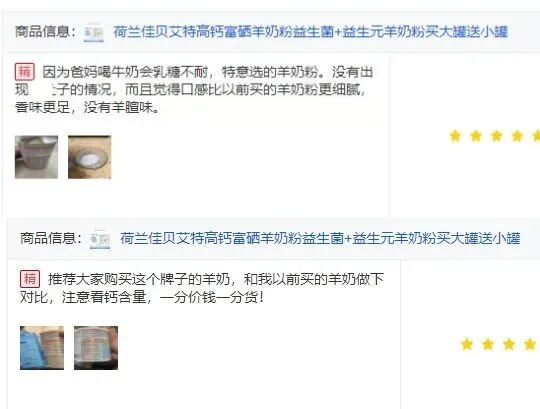Open second review's blue package photo
540x409 pixels.
pos(42,348)
